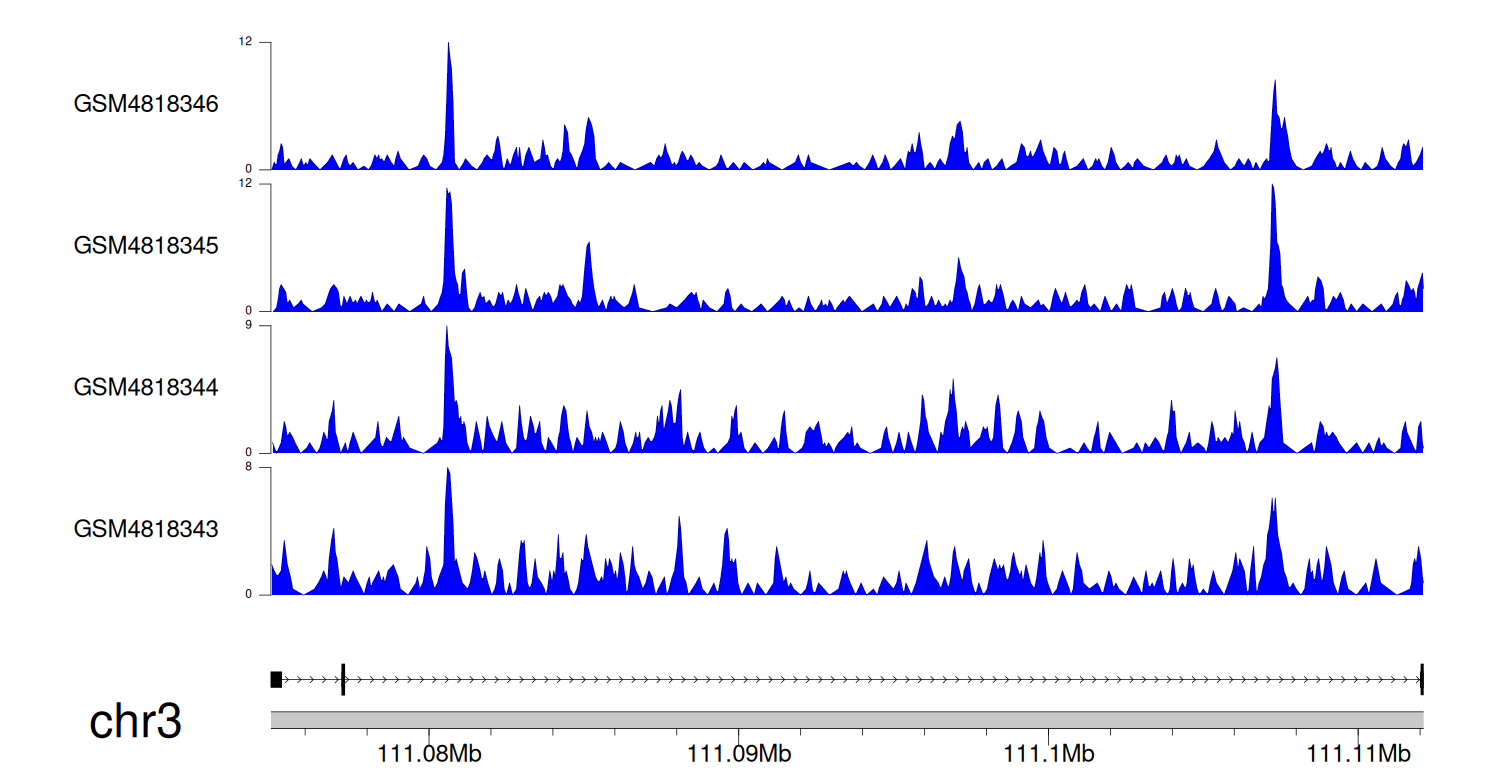Click the 111.09Mb axis position label
Viewport: 1500px width, 780px height.
pos(740,753)
